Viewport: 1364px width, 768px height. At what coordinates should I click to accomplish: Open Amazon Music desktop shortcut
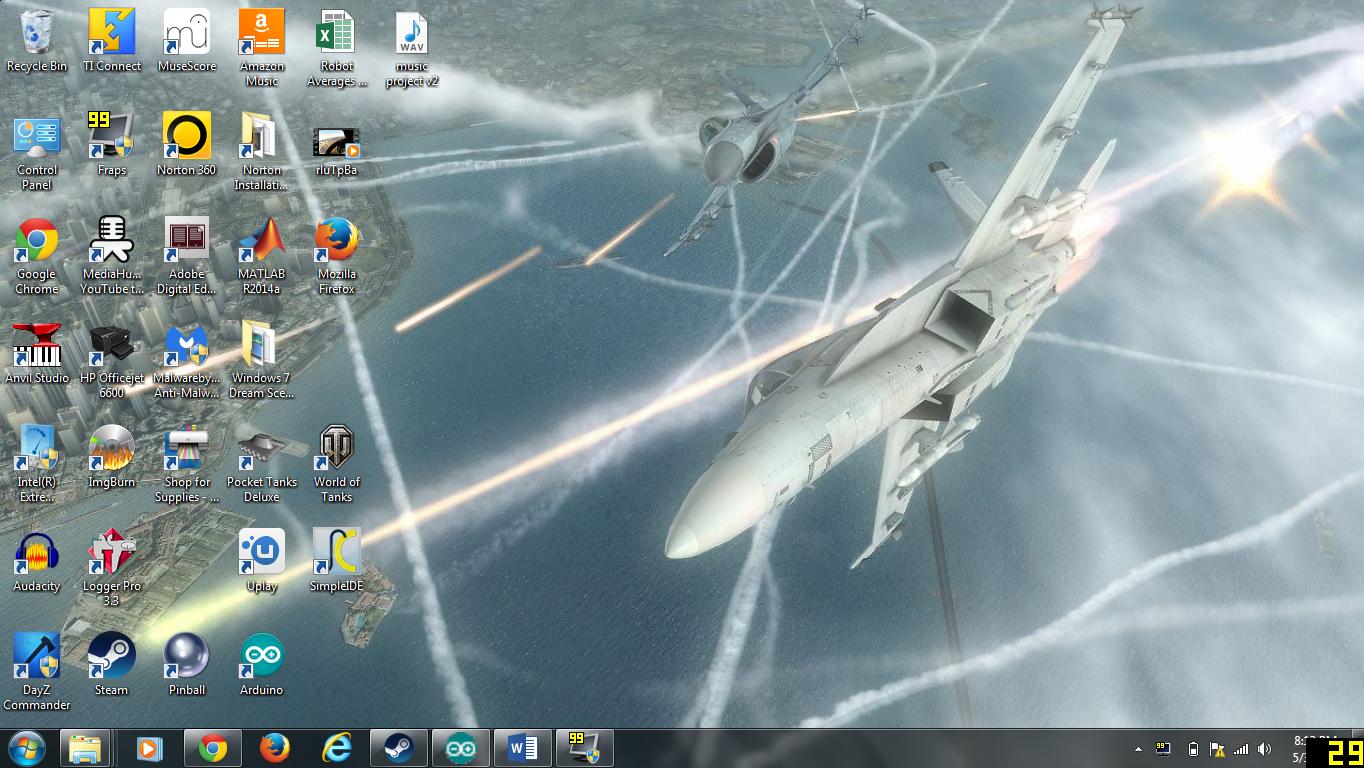coord(262,48)
